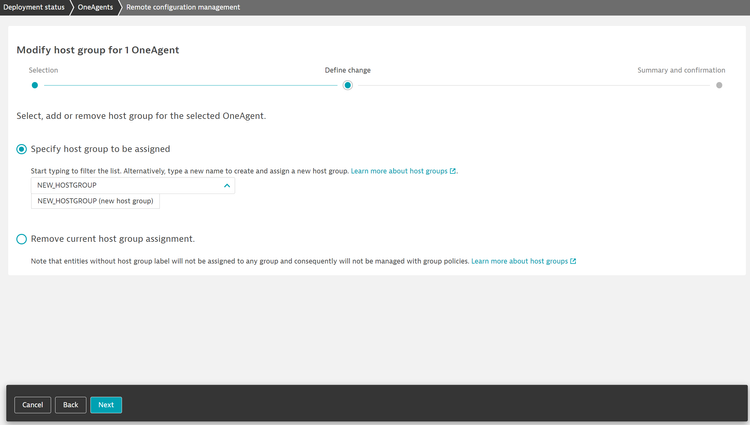Click external link icon after first Learn more
This screenshot has height=425, width=750.
(453, 171)
